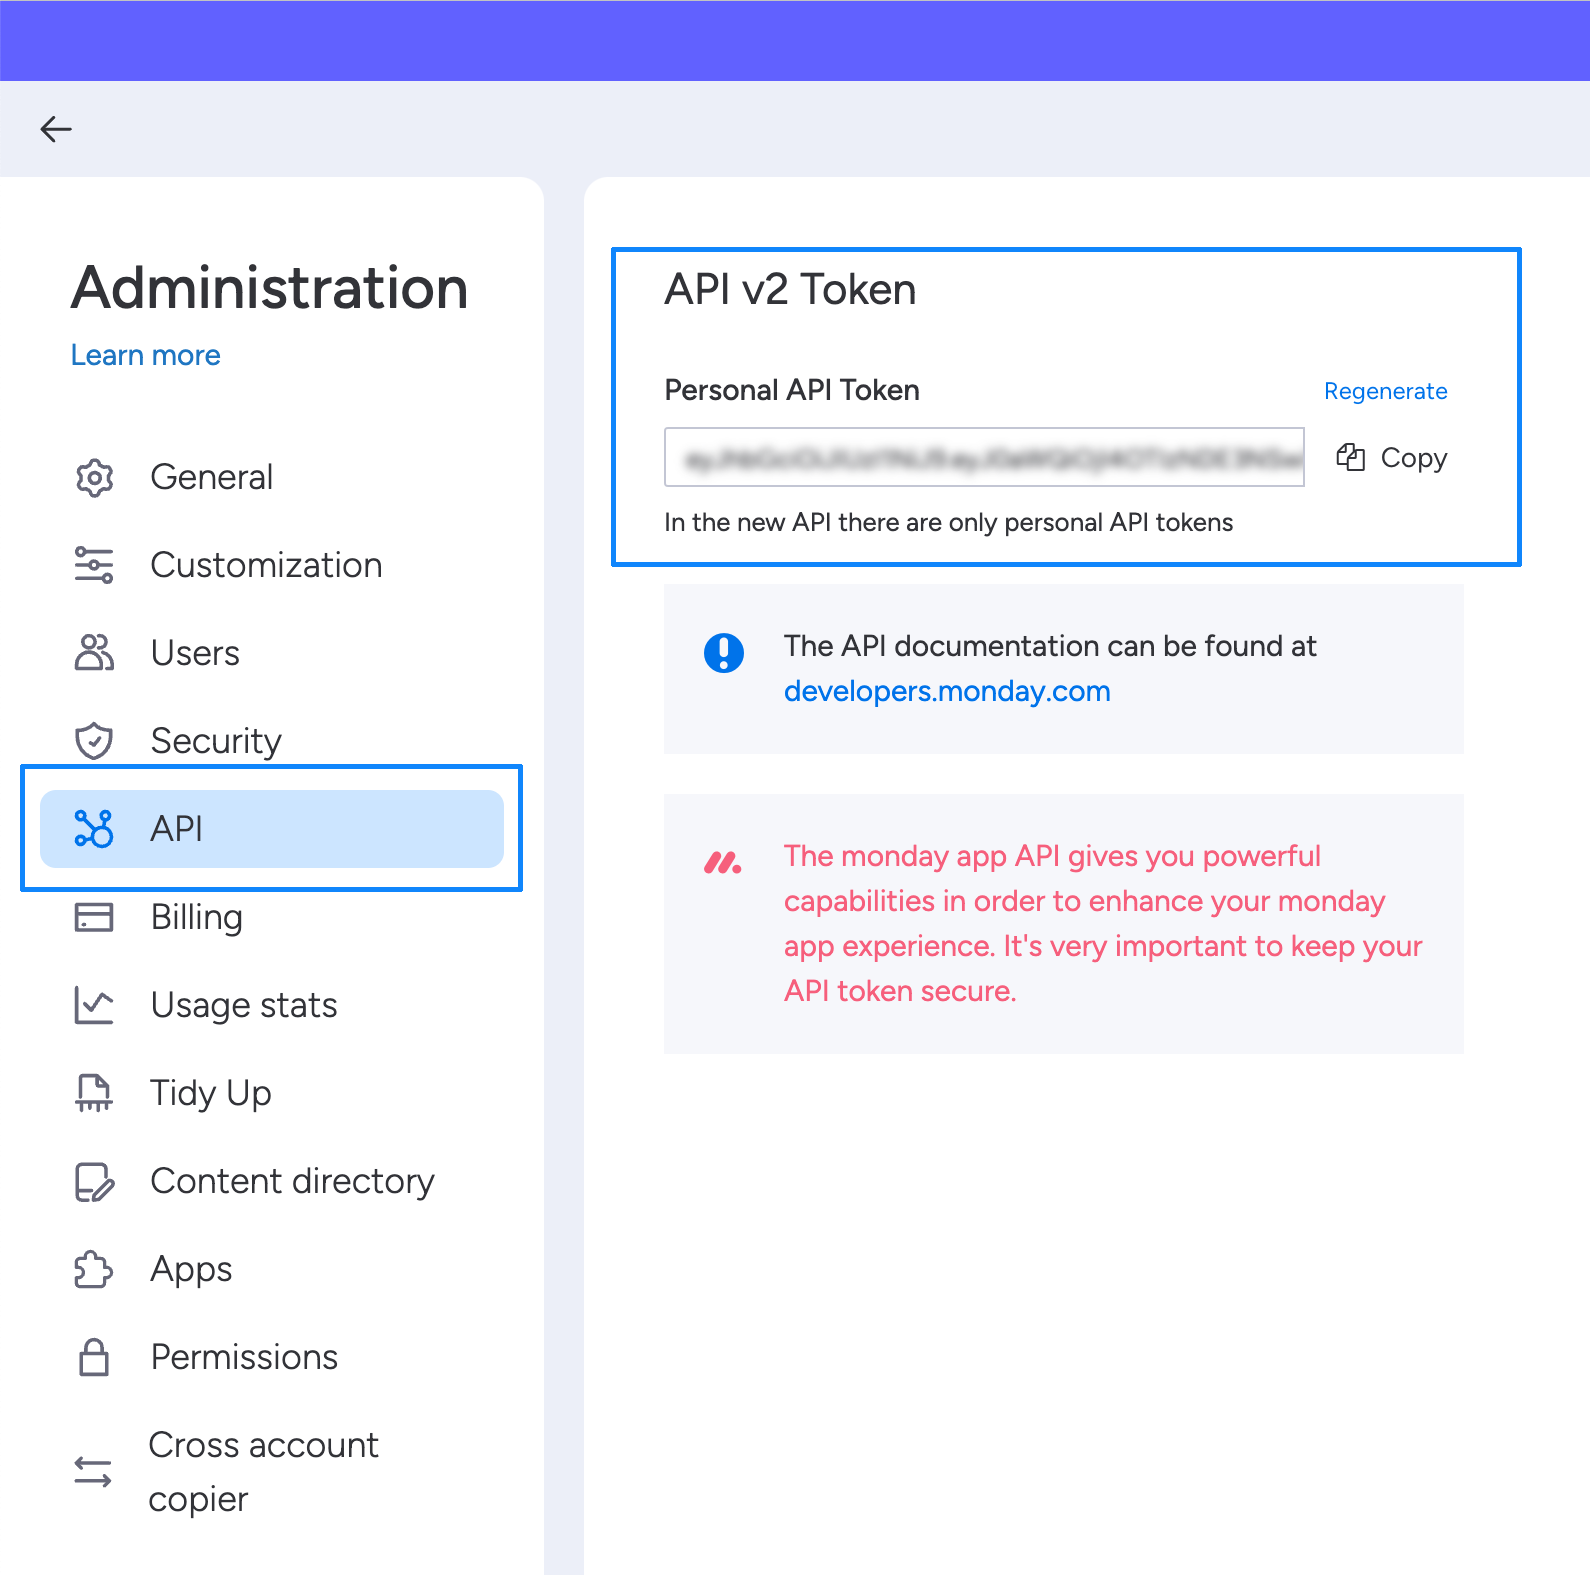This screenshot has width=1590, height=1575.
Task: Click the Content directory edit icon
Action: (x=94, y=1181)
